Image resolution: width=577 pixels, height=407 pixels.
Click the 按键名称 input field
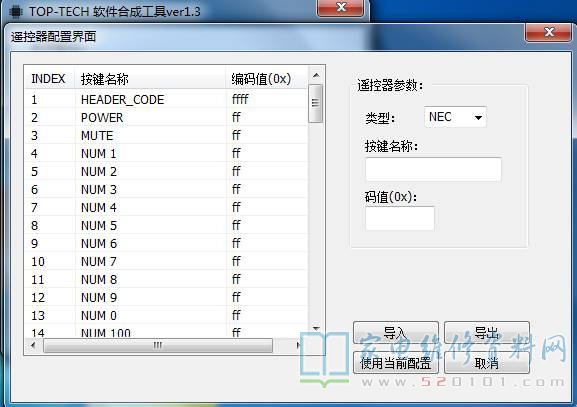[433, 169]
